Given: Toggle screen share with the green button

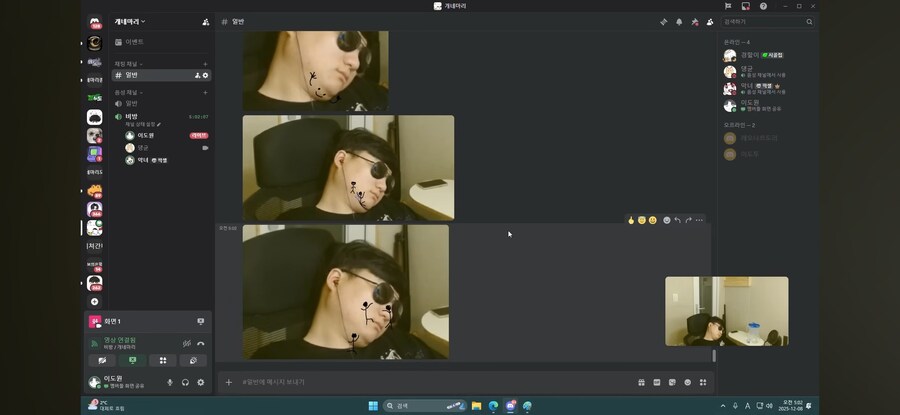Looking at the screenshot, I should point(133,360).
